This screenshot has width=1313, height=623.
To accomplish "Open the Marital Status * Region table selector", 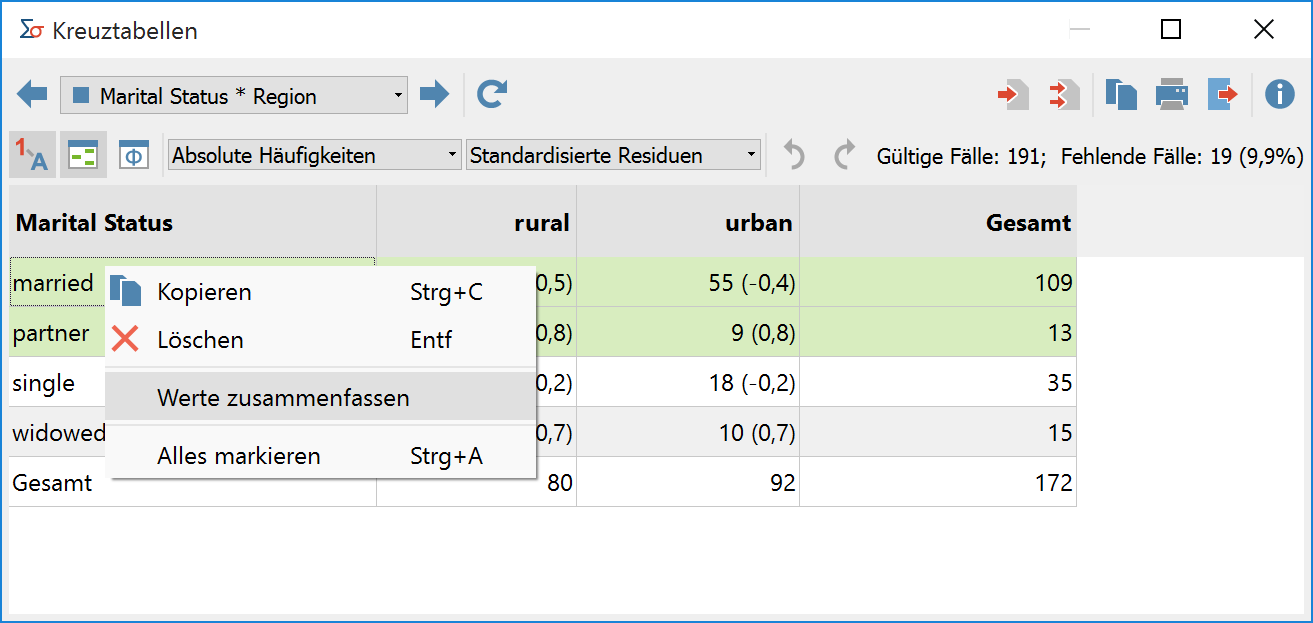I will point(234,96).
